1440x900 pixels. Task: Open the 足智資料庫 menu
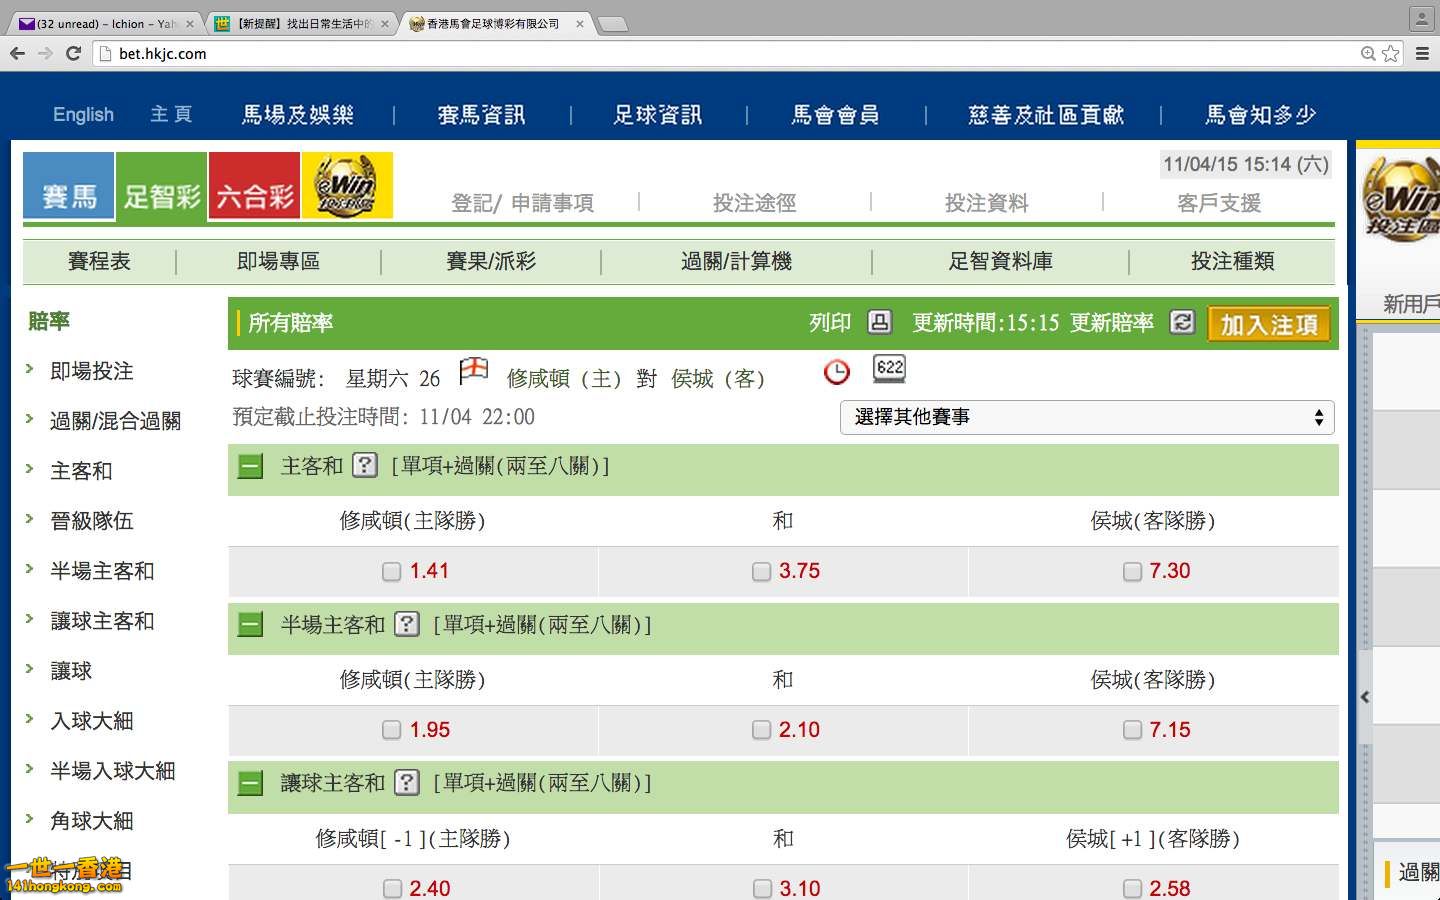1001,261
